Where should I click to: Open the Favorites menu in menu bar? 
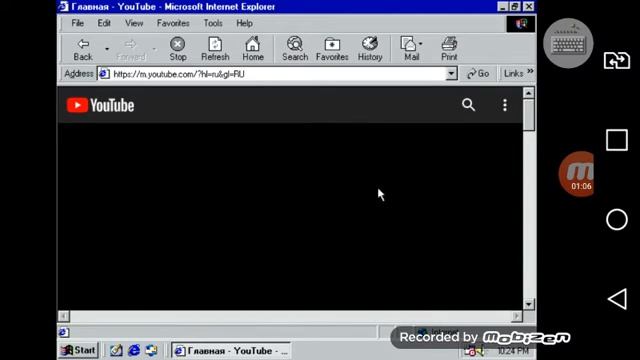click(x=173, y=23)
